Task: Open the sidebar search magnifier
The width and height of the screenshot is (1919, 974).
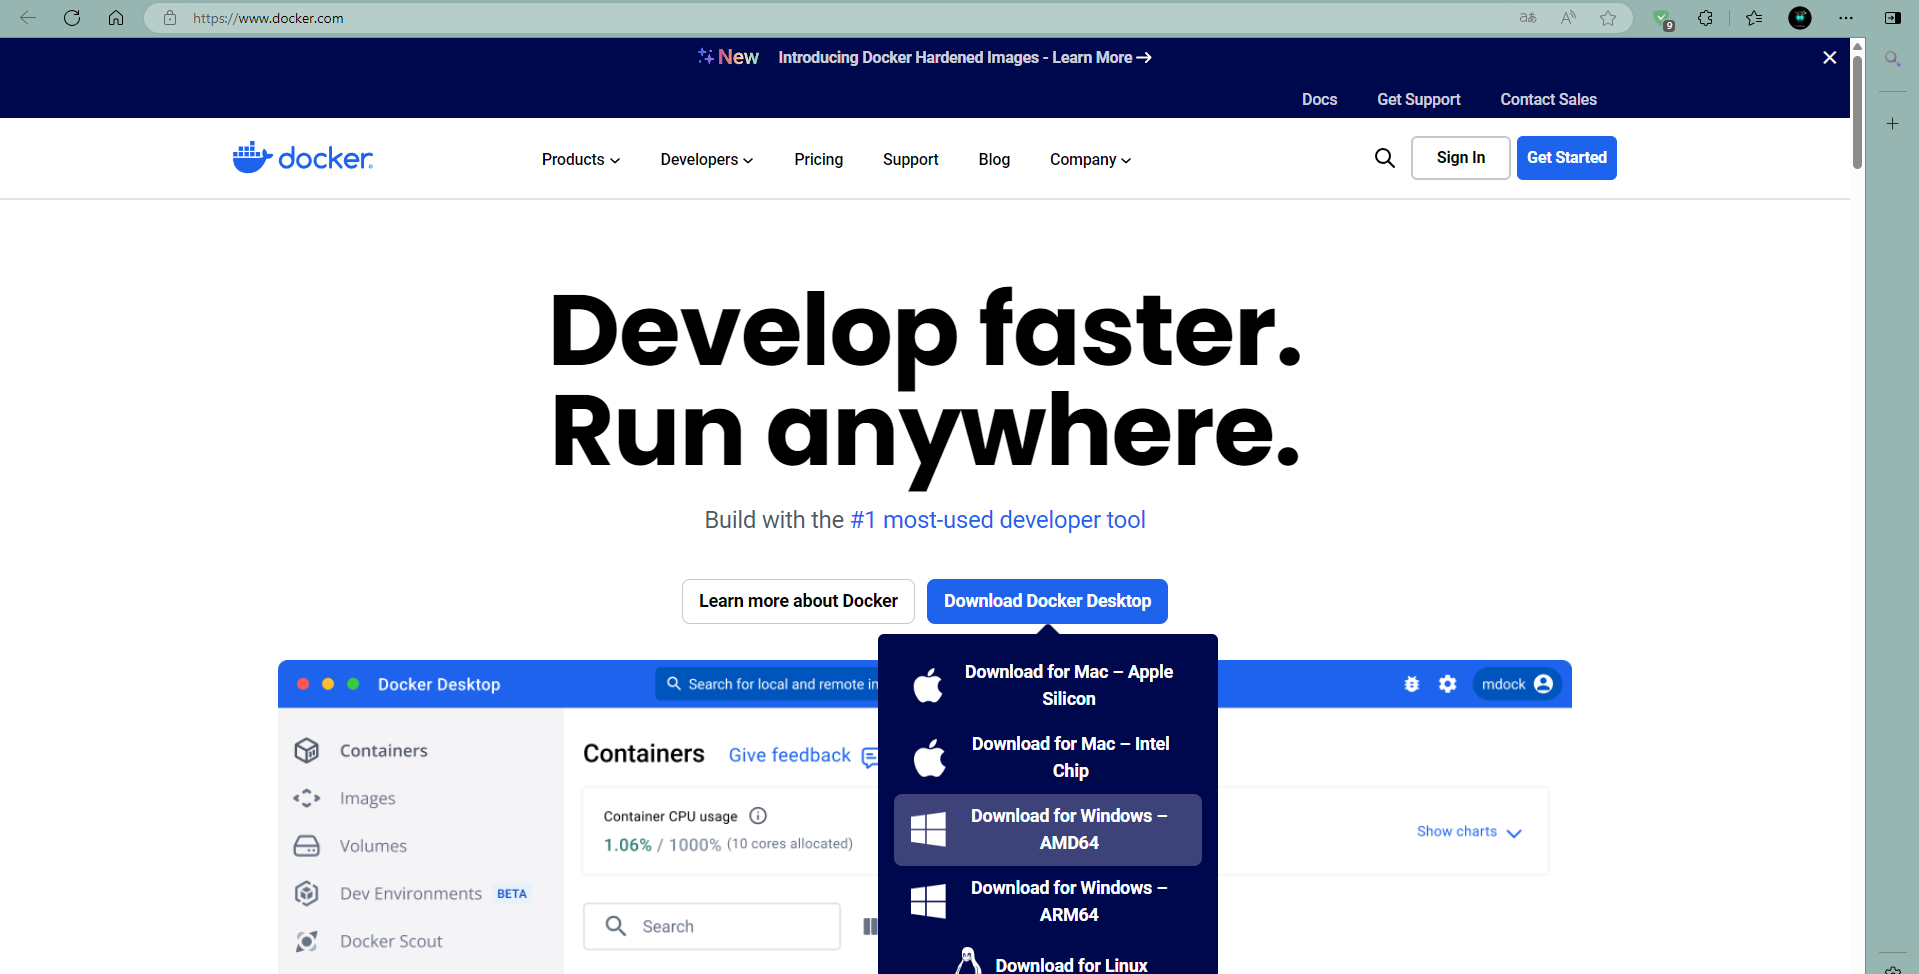Action: tap(1893, 59)
